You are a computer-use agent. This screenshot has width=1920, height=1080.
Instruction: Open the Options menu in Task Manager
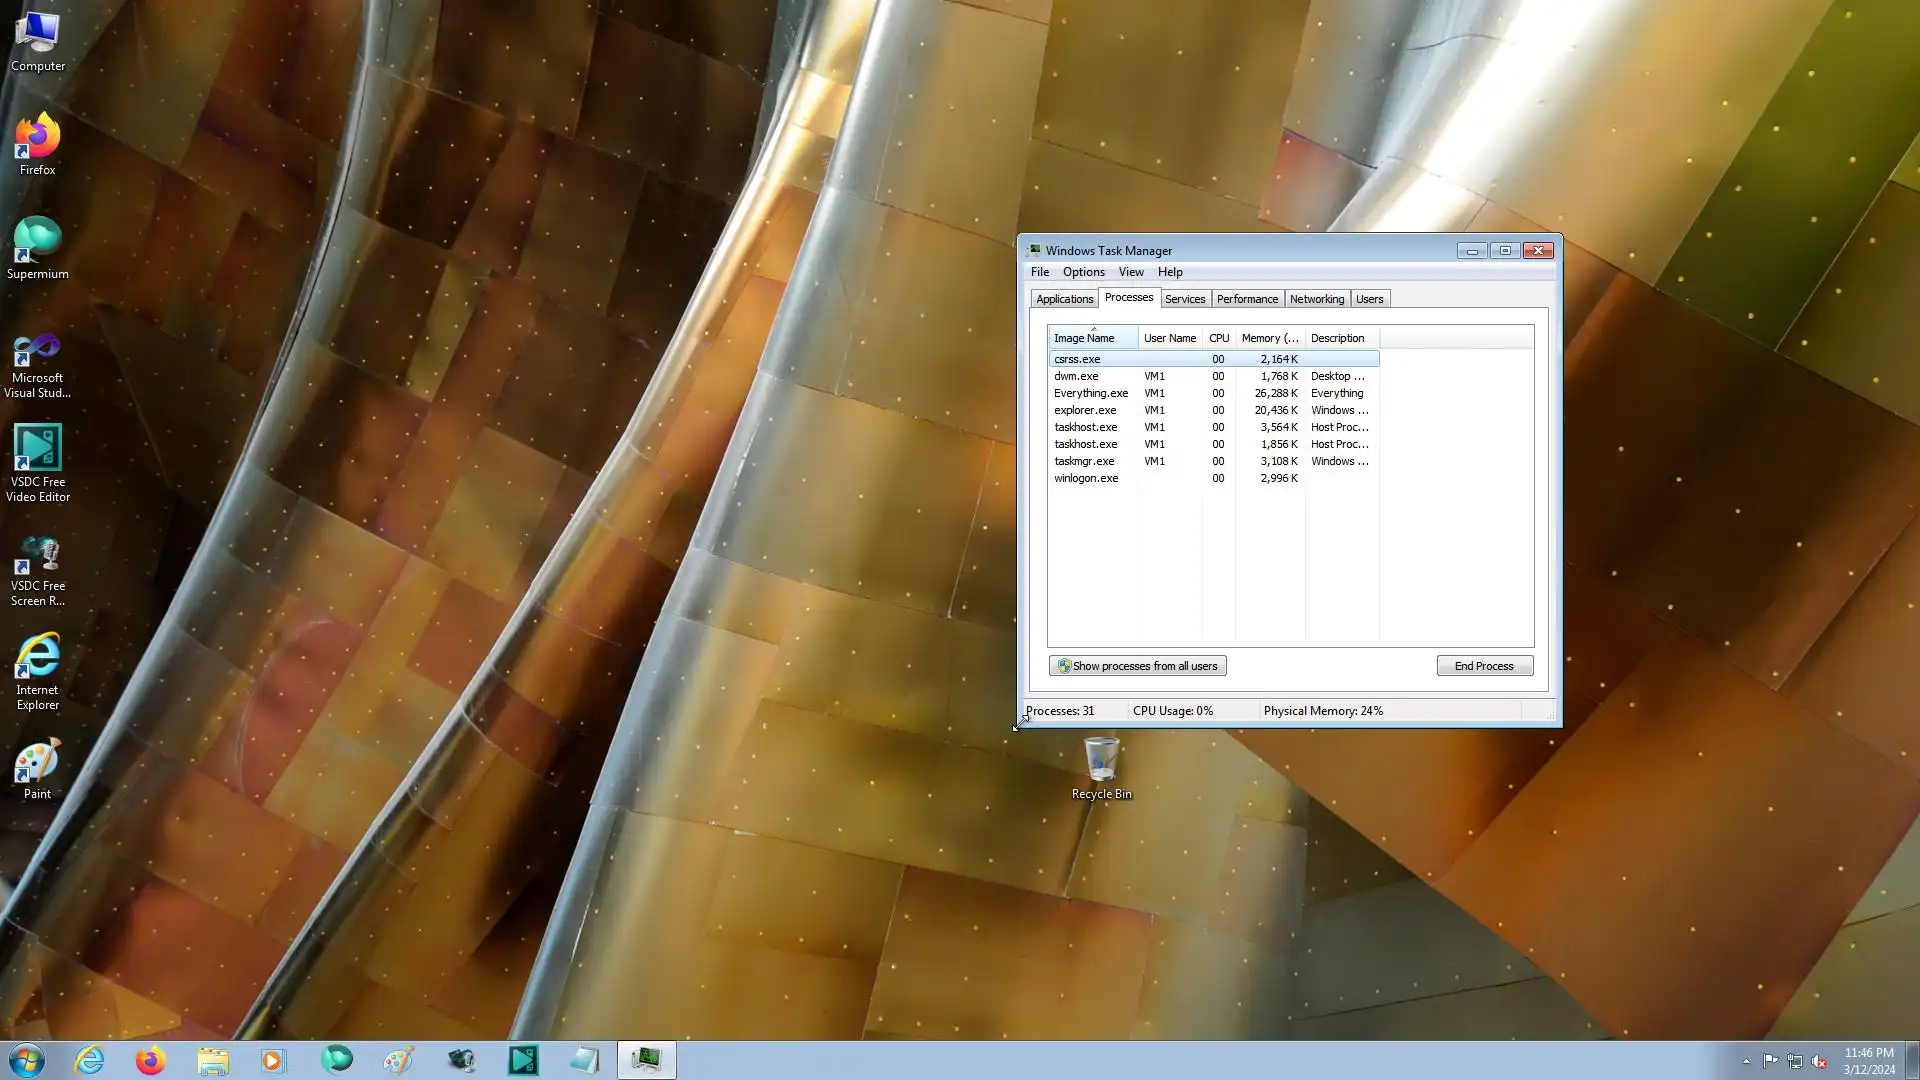[1083, 272]
